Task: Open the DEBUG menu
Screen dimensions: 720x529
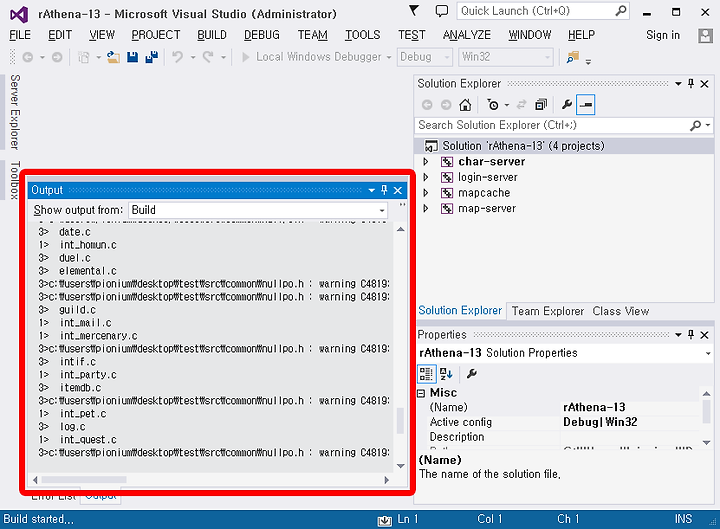Action: point(262,35)
